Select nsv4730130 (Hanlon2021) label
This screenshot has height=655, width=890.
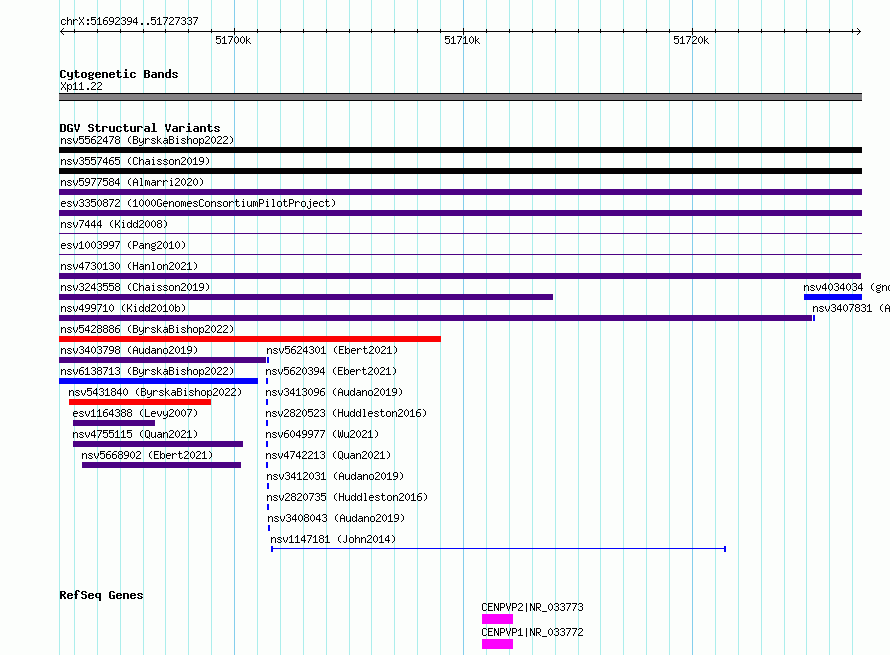pyautogui.click(x=129, y=266)
